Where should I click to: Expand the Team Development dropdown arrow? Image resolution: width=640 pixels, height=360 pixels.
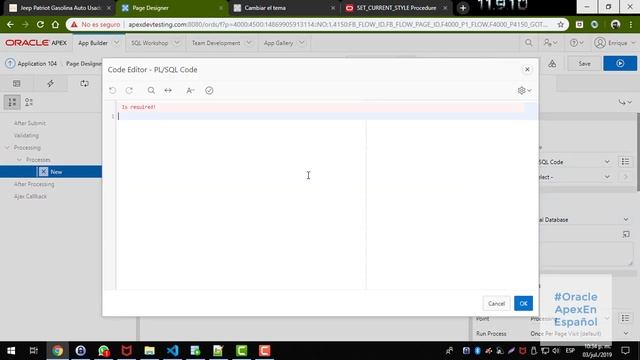[249, 42]
